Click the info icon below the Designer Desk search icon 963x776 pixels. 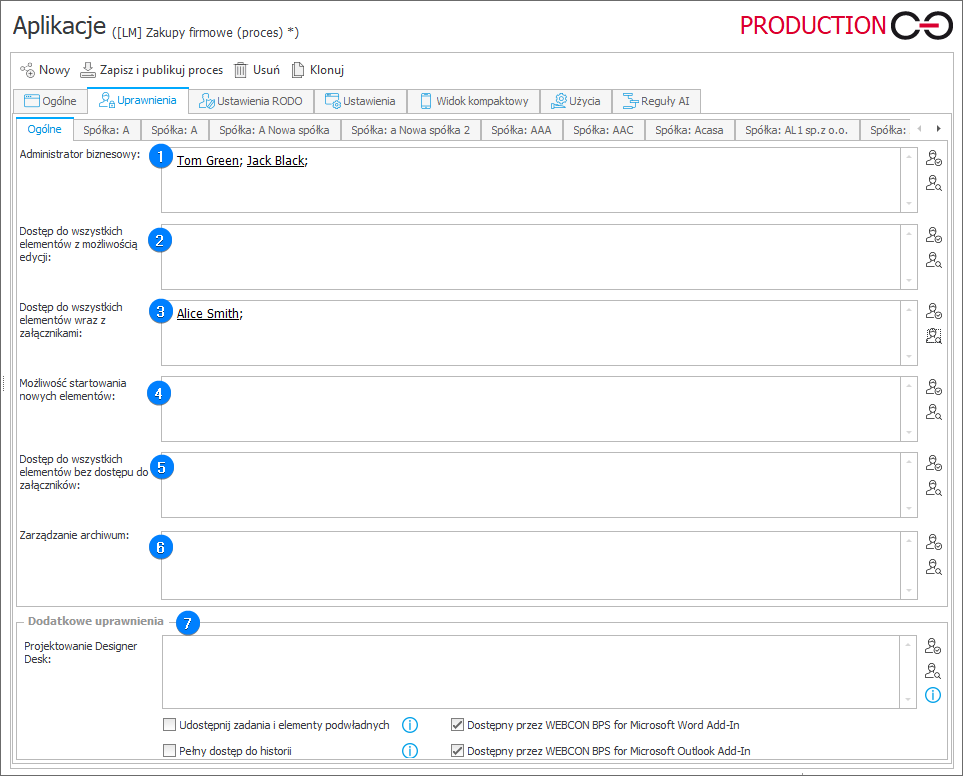(933, 696)
